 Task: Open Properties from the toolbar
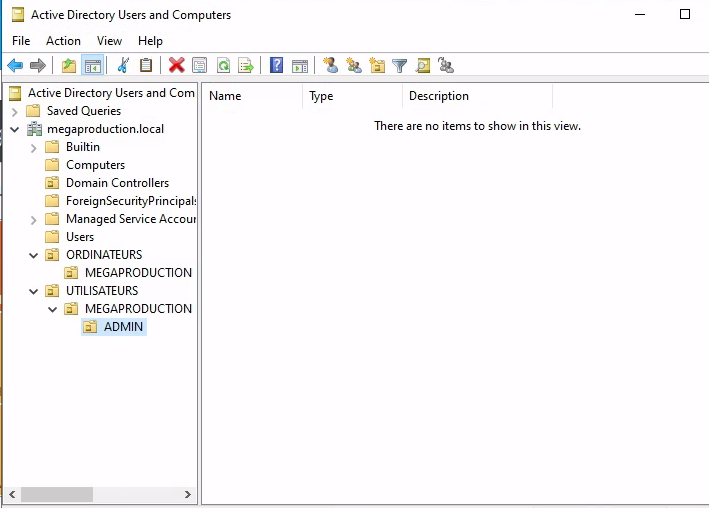point(200,66)
